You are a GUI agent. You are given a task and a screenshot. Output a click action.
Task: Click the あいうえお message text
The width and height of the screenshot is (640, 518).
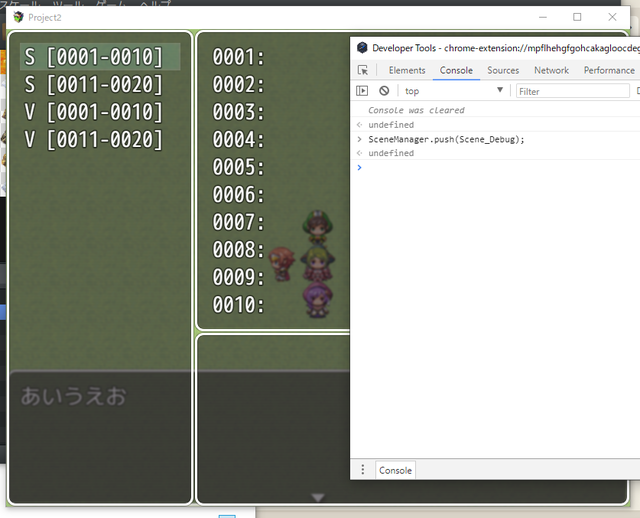[73, 396]
